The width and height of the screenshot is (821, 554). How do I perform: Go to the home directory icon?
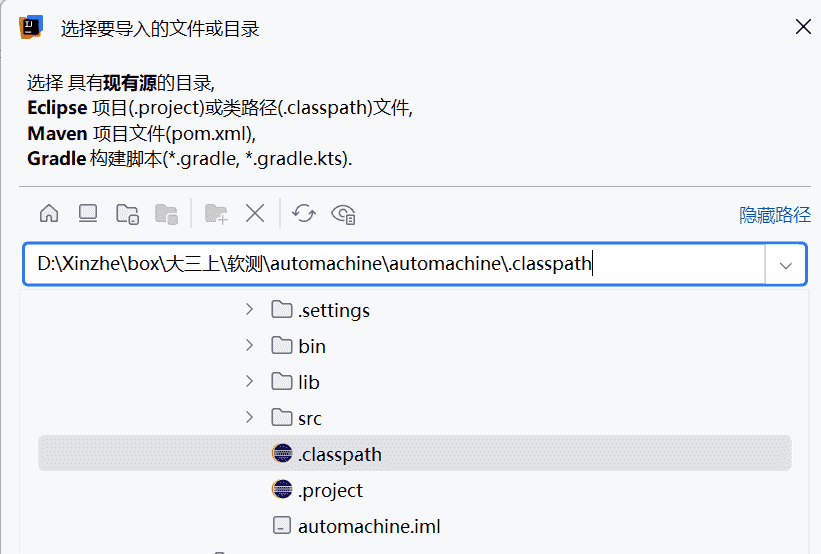click(x=49, y=213)
